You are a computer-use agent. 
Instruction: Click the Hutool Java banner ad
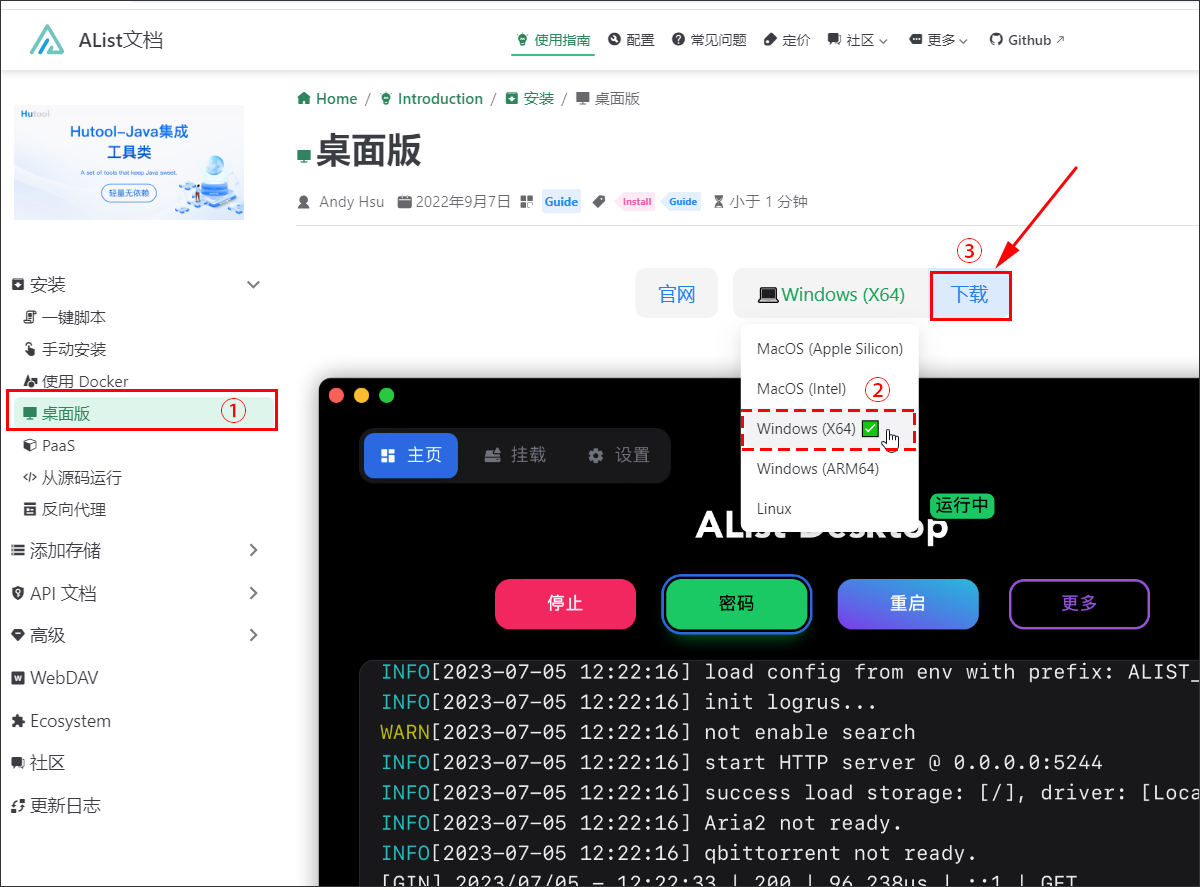pos(129,162)
